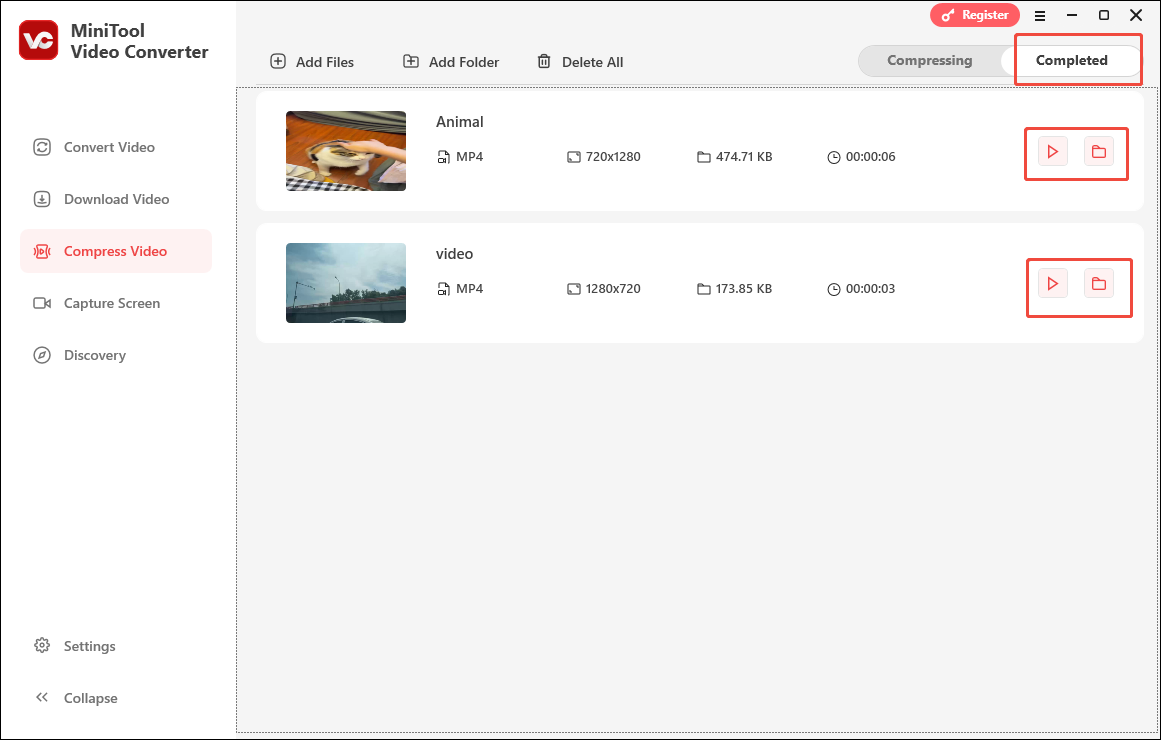Click the Animal video thumbnail
Viewport: 1161px width, 740px height.
pos(346,151)
